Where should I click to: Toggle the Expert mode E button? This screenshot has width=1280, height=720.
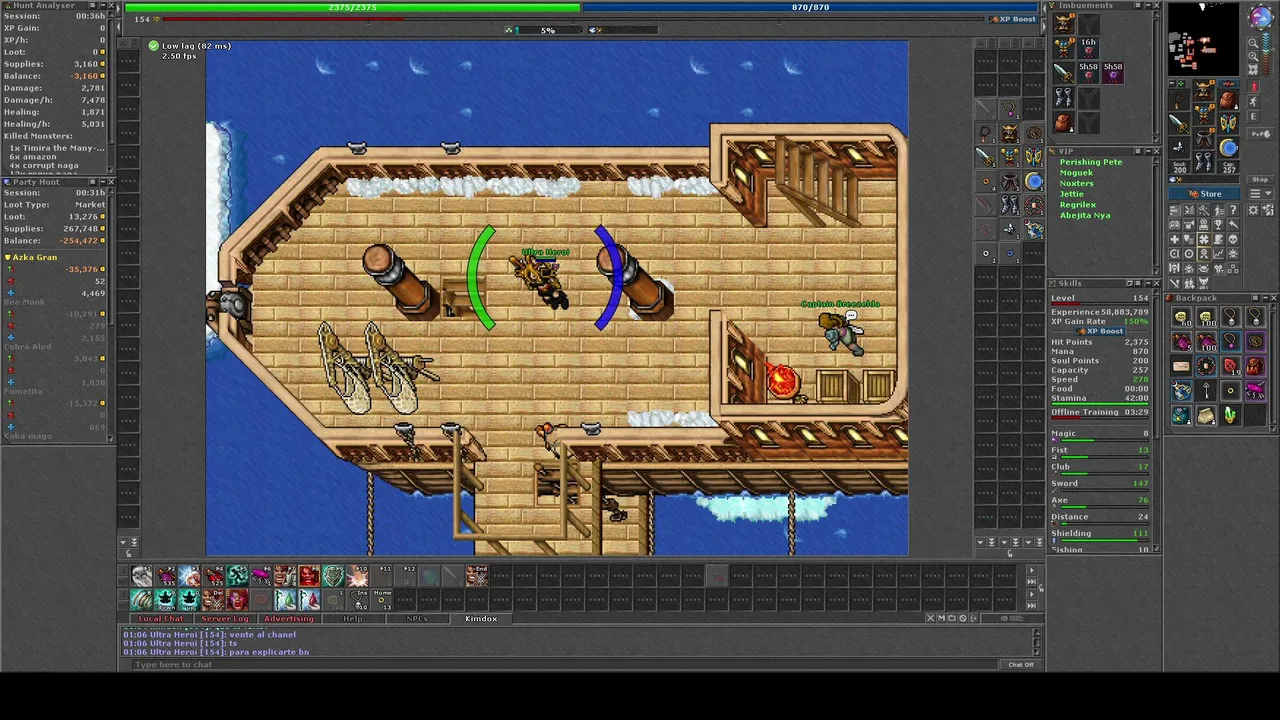pyautogui.click(x=1254, y=117)
